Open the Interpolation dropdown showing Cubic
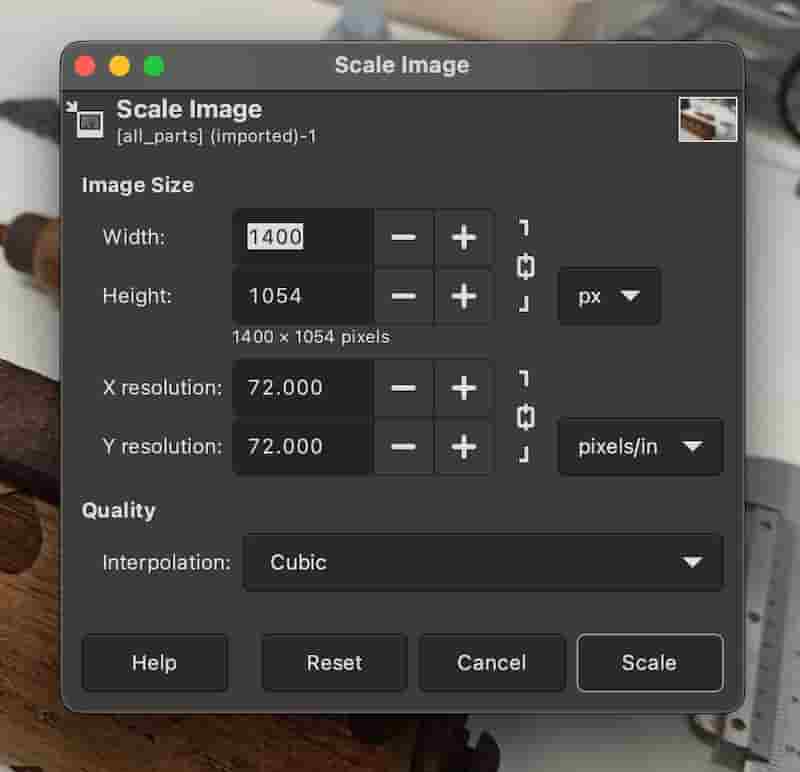Image resolution: width=800 pixels, height=772 pixels. tap(483, 563)
